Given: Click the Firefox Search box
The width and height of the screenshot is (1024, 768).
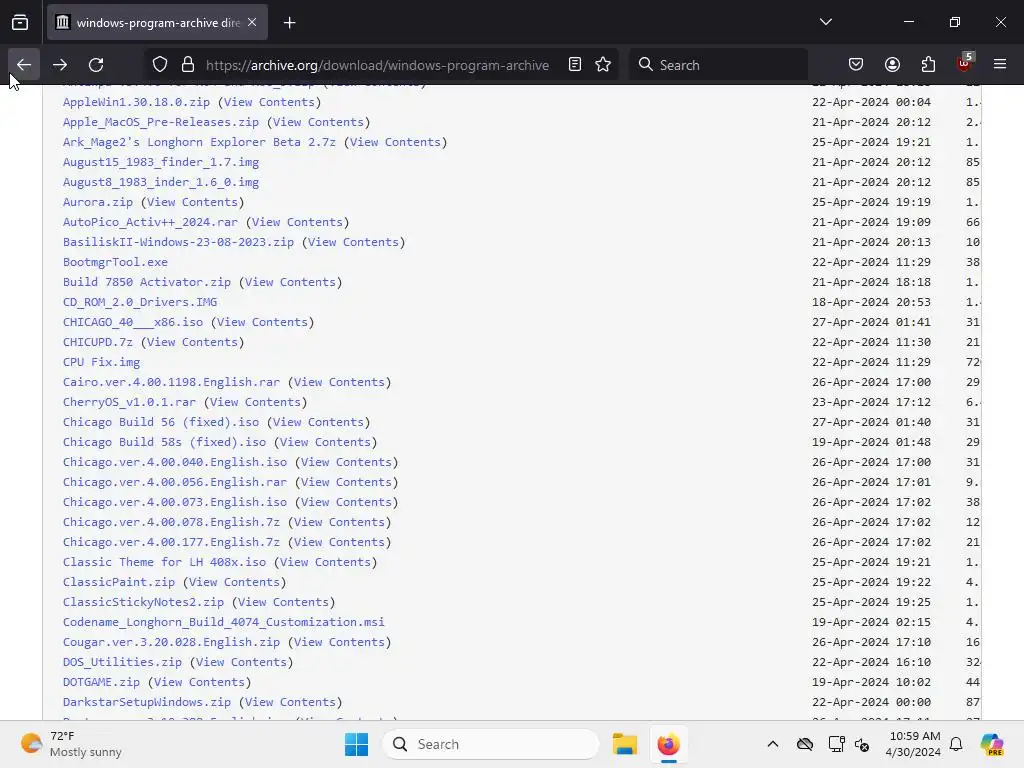Looking at the screenshot, I should pyautogui.click(x=718, y=65).
